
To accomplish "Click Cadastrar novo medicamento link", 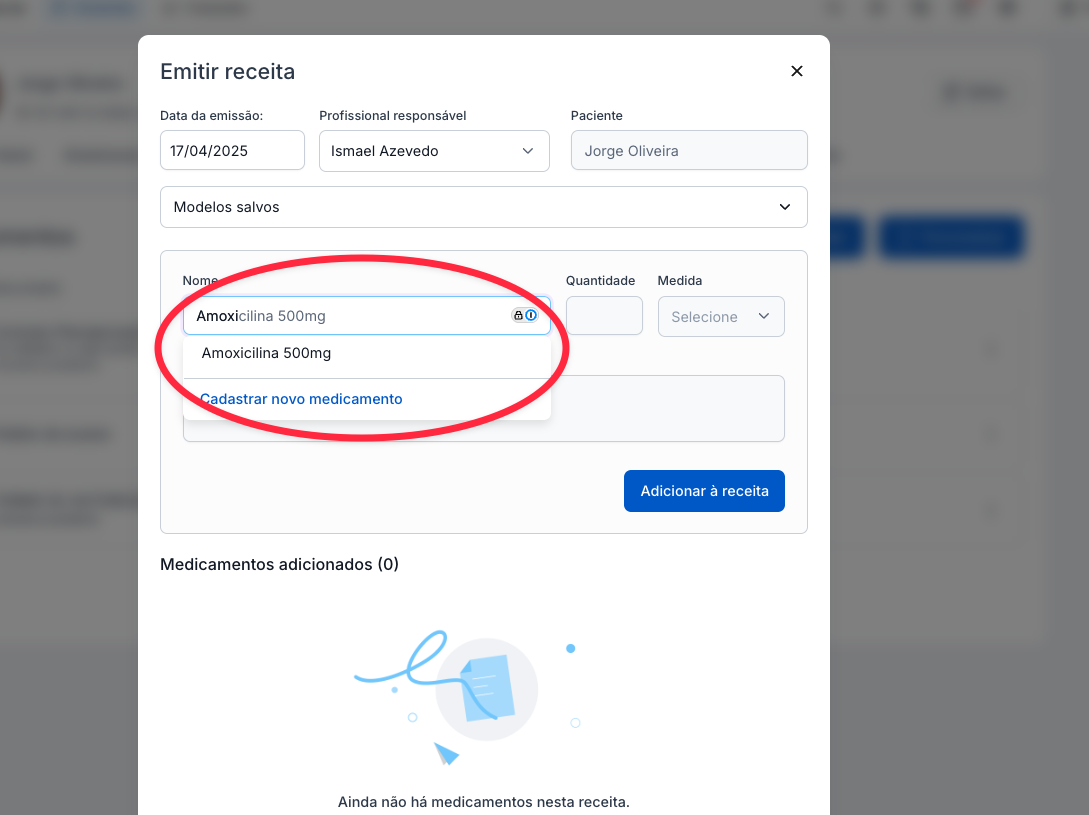I will point(301,399).
